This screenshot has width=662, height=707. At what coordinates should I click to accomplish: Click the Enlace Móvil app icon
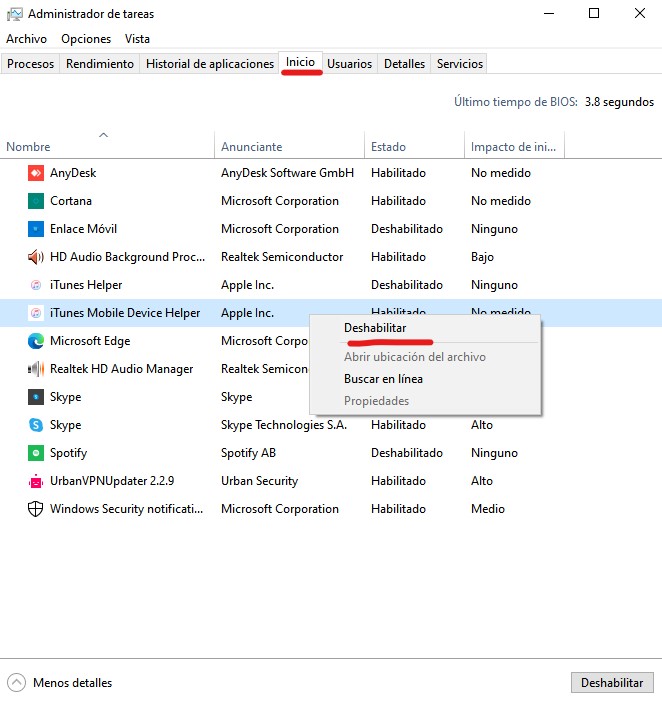pyautogui.click(x=36, y=229)
